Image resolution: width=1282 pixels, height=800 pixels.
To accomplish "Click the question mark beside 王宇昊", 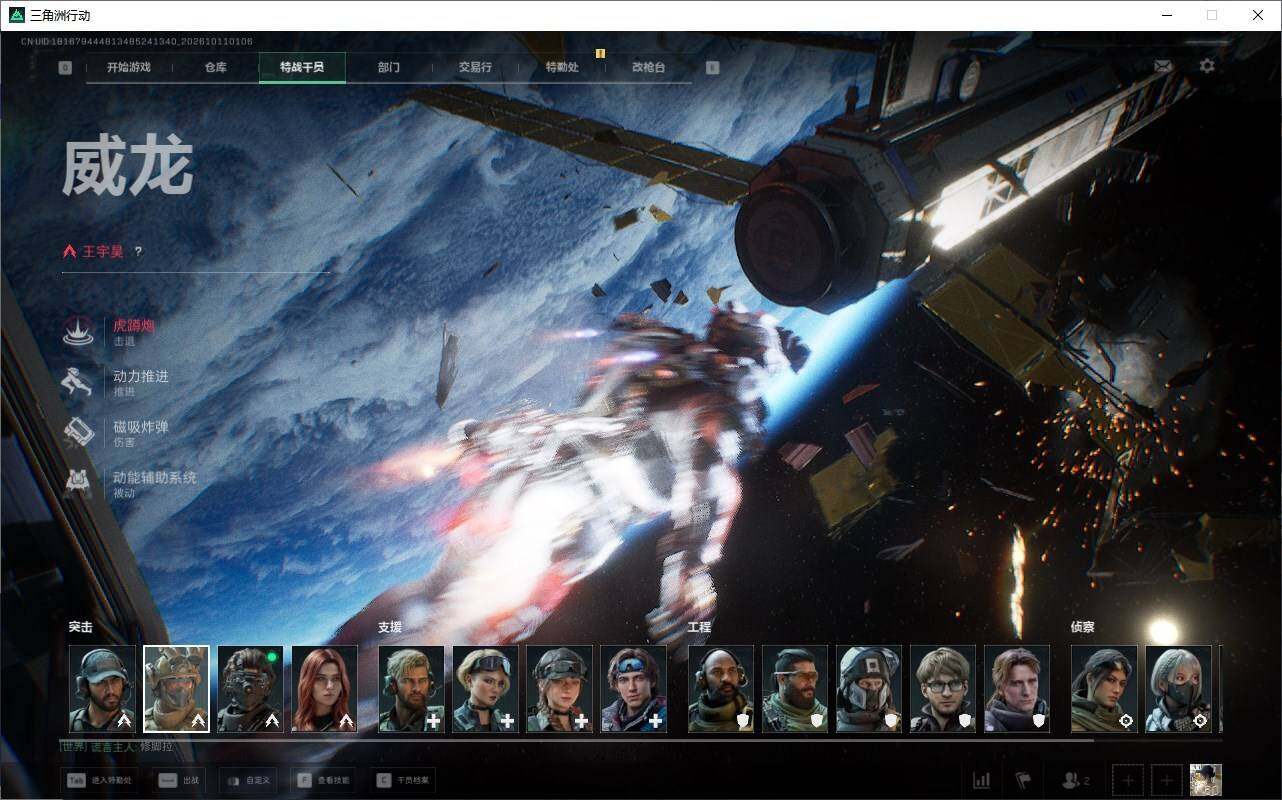I will [138, 252].
